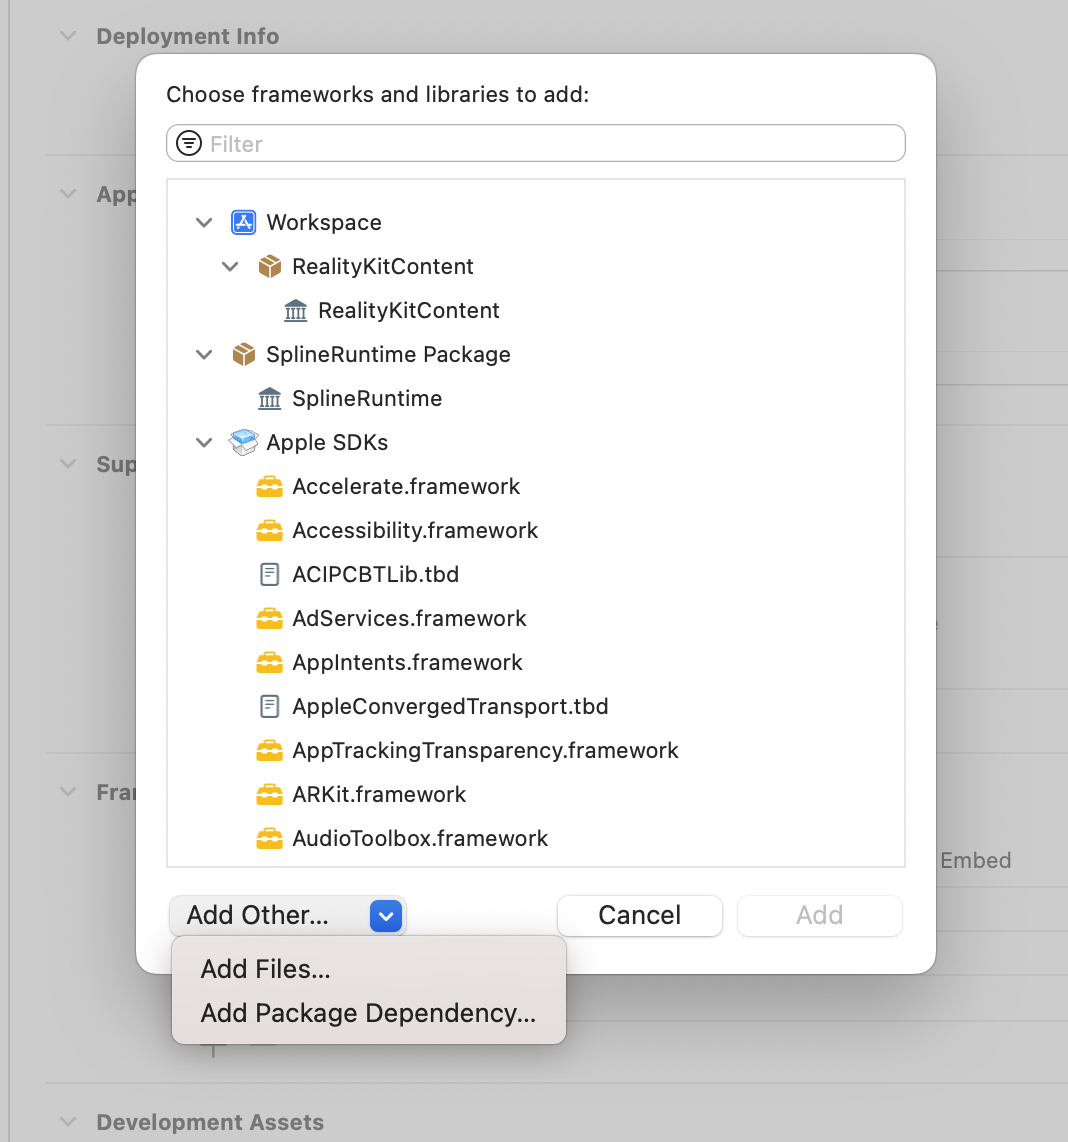Click the Cancel button
This screenshot has width=1068, height=1142.
tap(640, 915)
